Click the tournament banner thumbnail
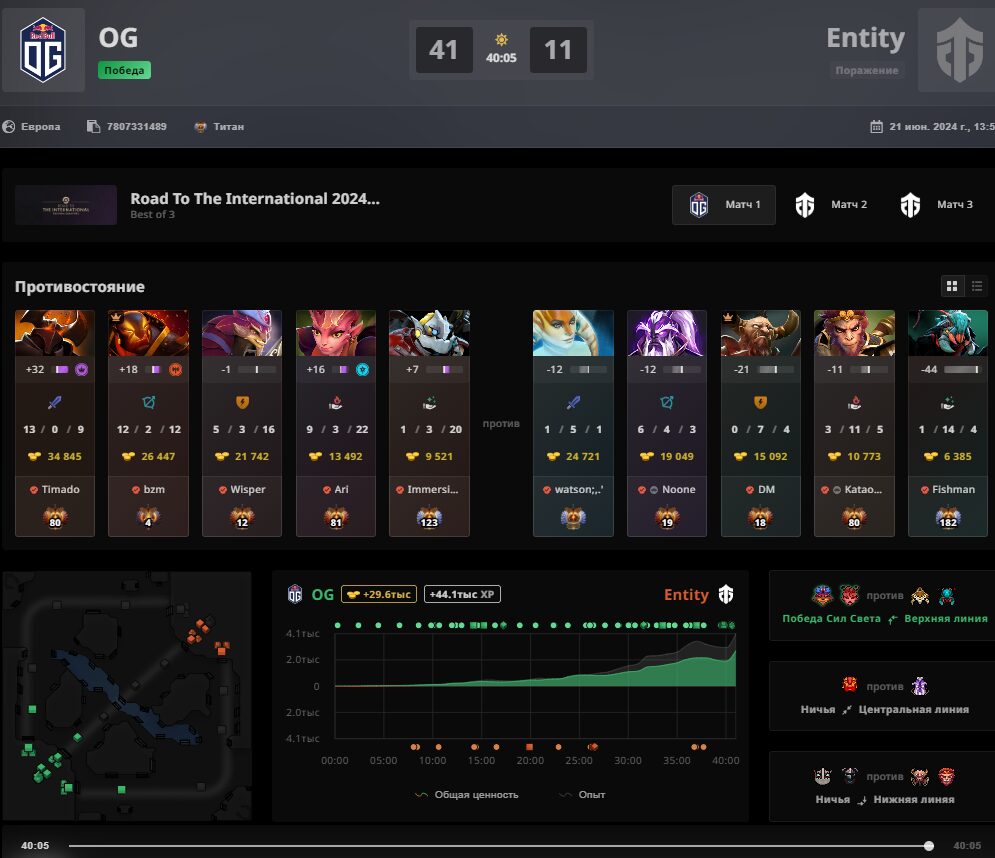Viewport: 995px width, 858px height. click(66, 205)
